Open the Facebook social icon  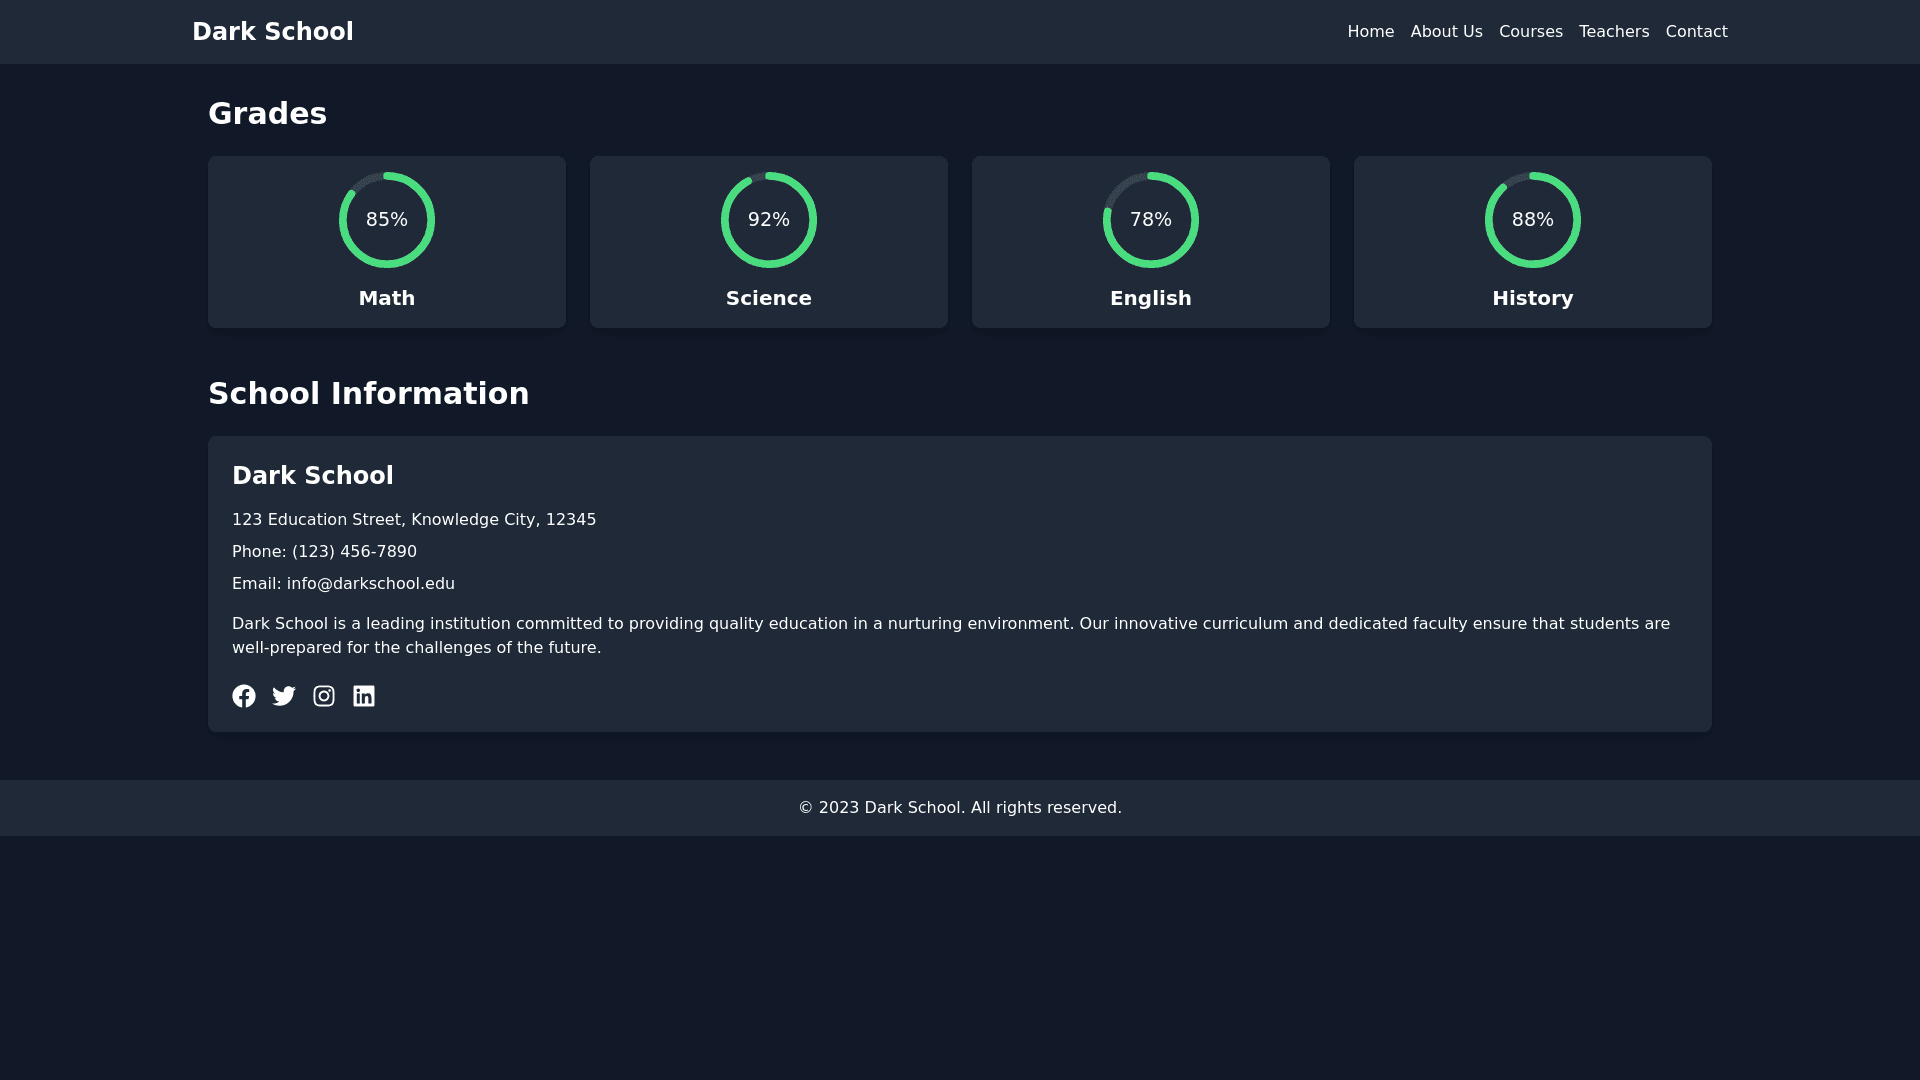point(244,696)
